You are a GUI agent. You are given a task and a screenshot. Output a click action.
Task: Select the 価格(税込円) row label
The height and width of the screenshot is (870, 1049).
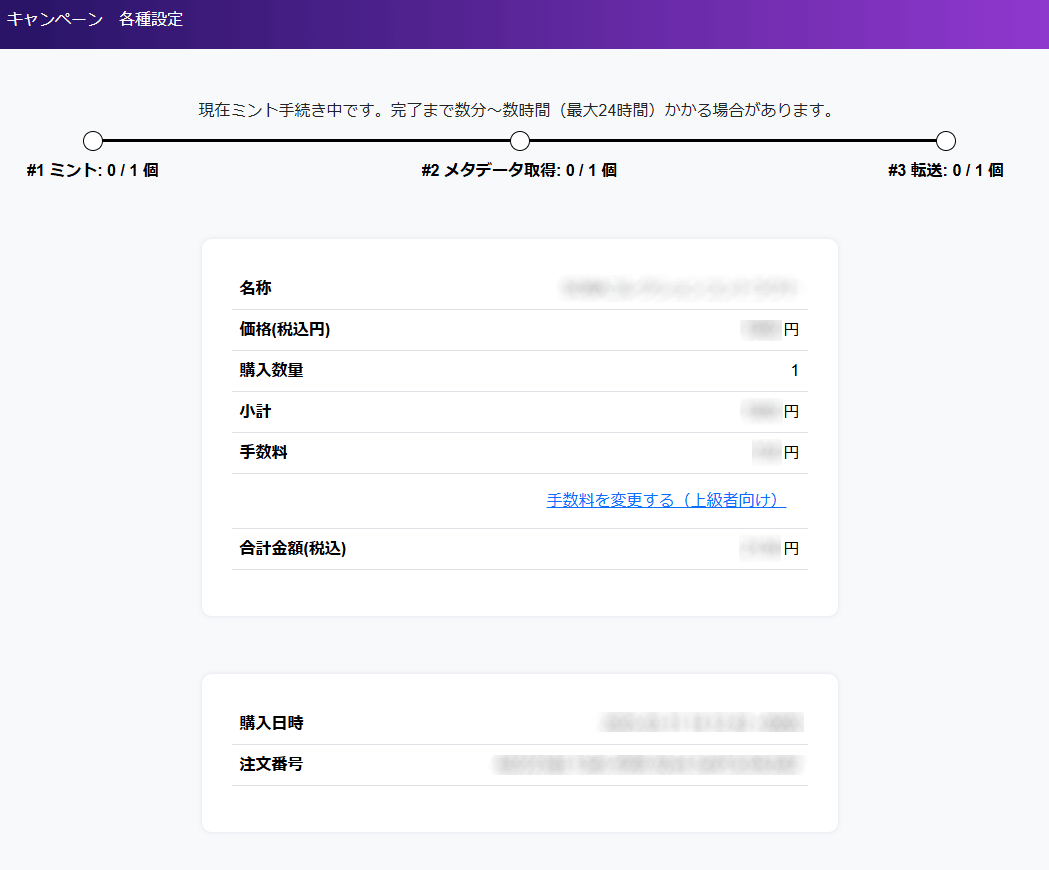tap(285, 329)
